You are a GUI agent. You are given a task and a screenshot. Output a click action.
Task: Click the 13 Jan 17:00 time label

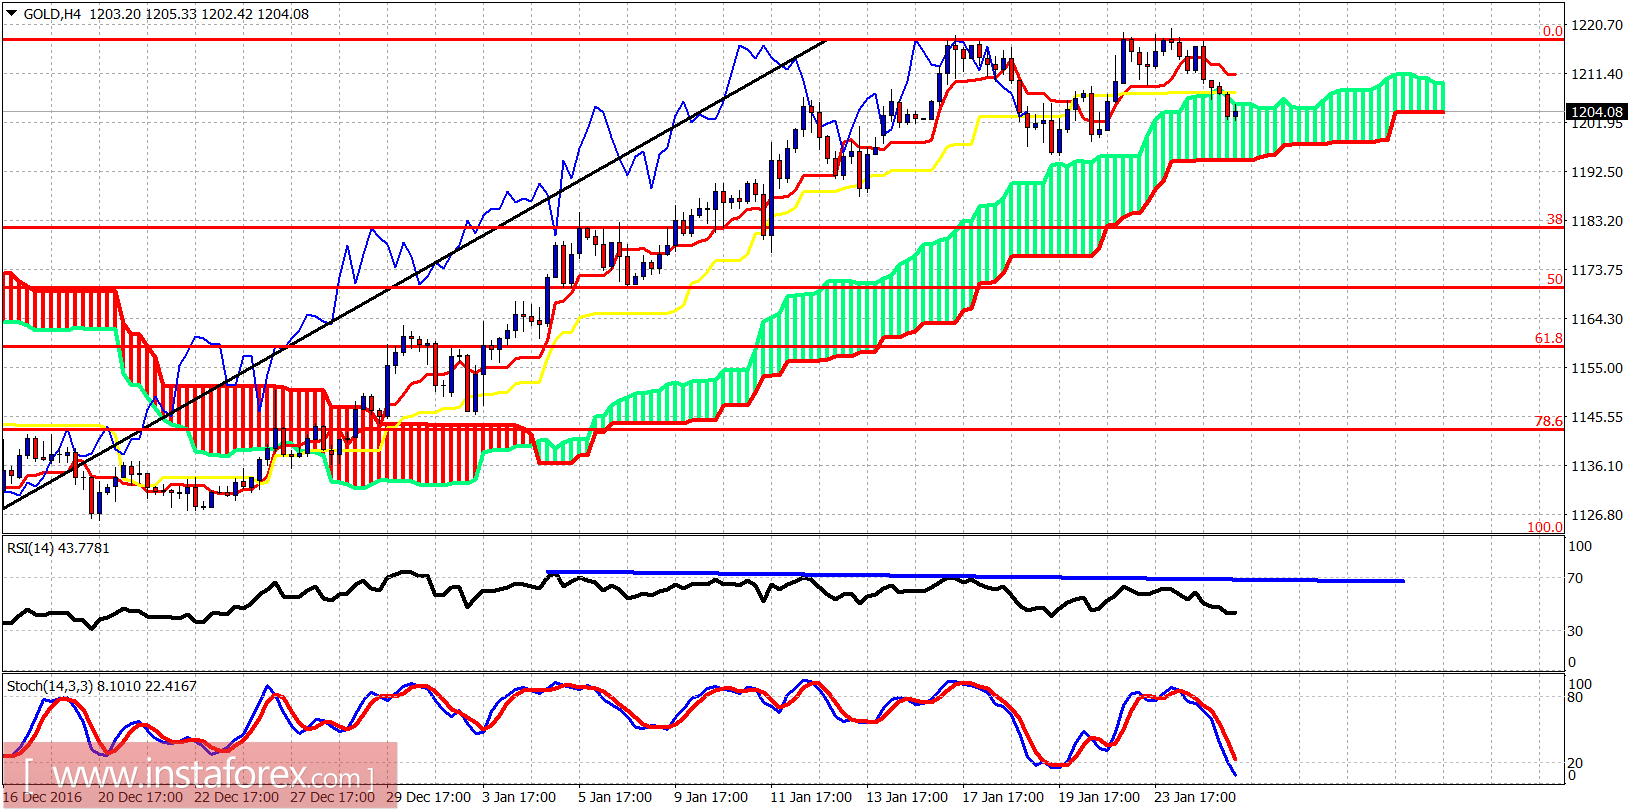tap(907, 797)
